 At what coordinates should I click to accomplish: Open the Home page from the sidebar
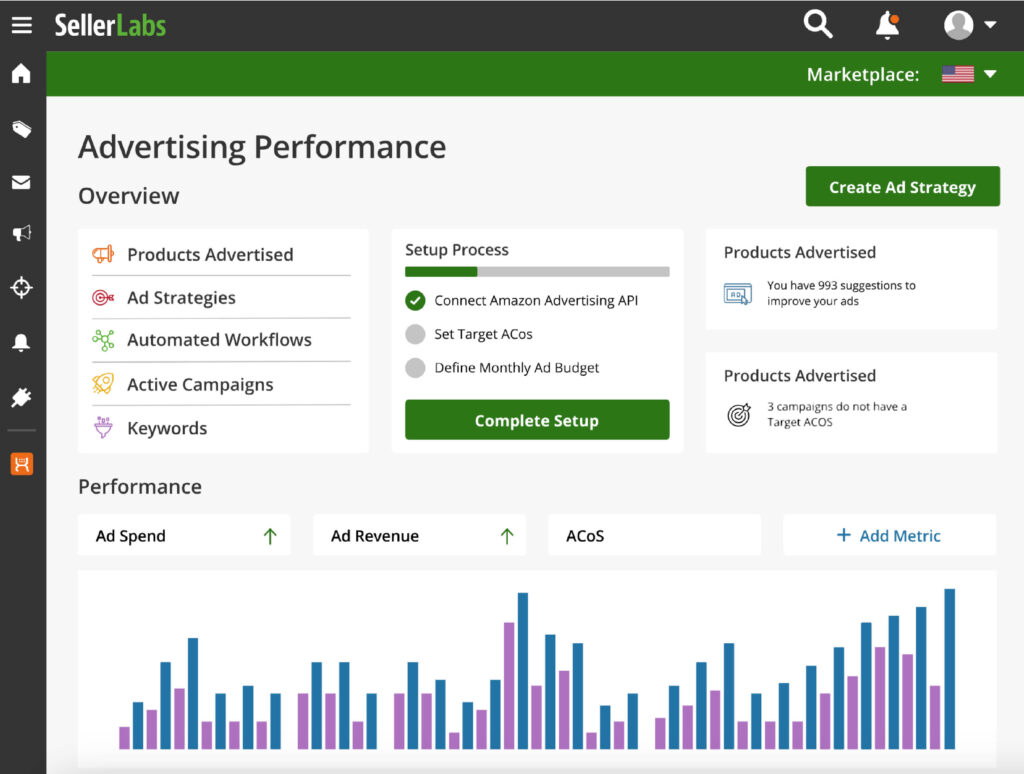(x=22, y=73)
